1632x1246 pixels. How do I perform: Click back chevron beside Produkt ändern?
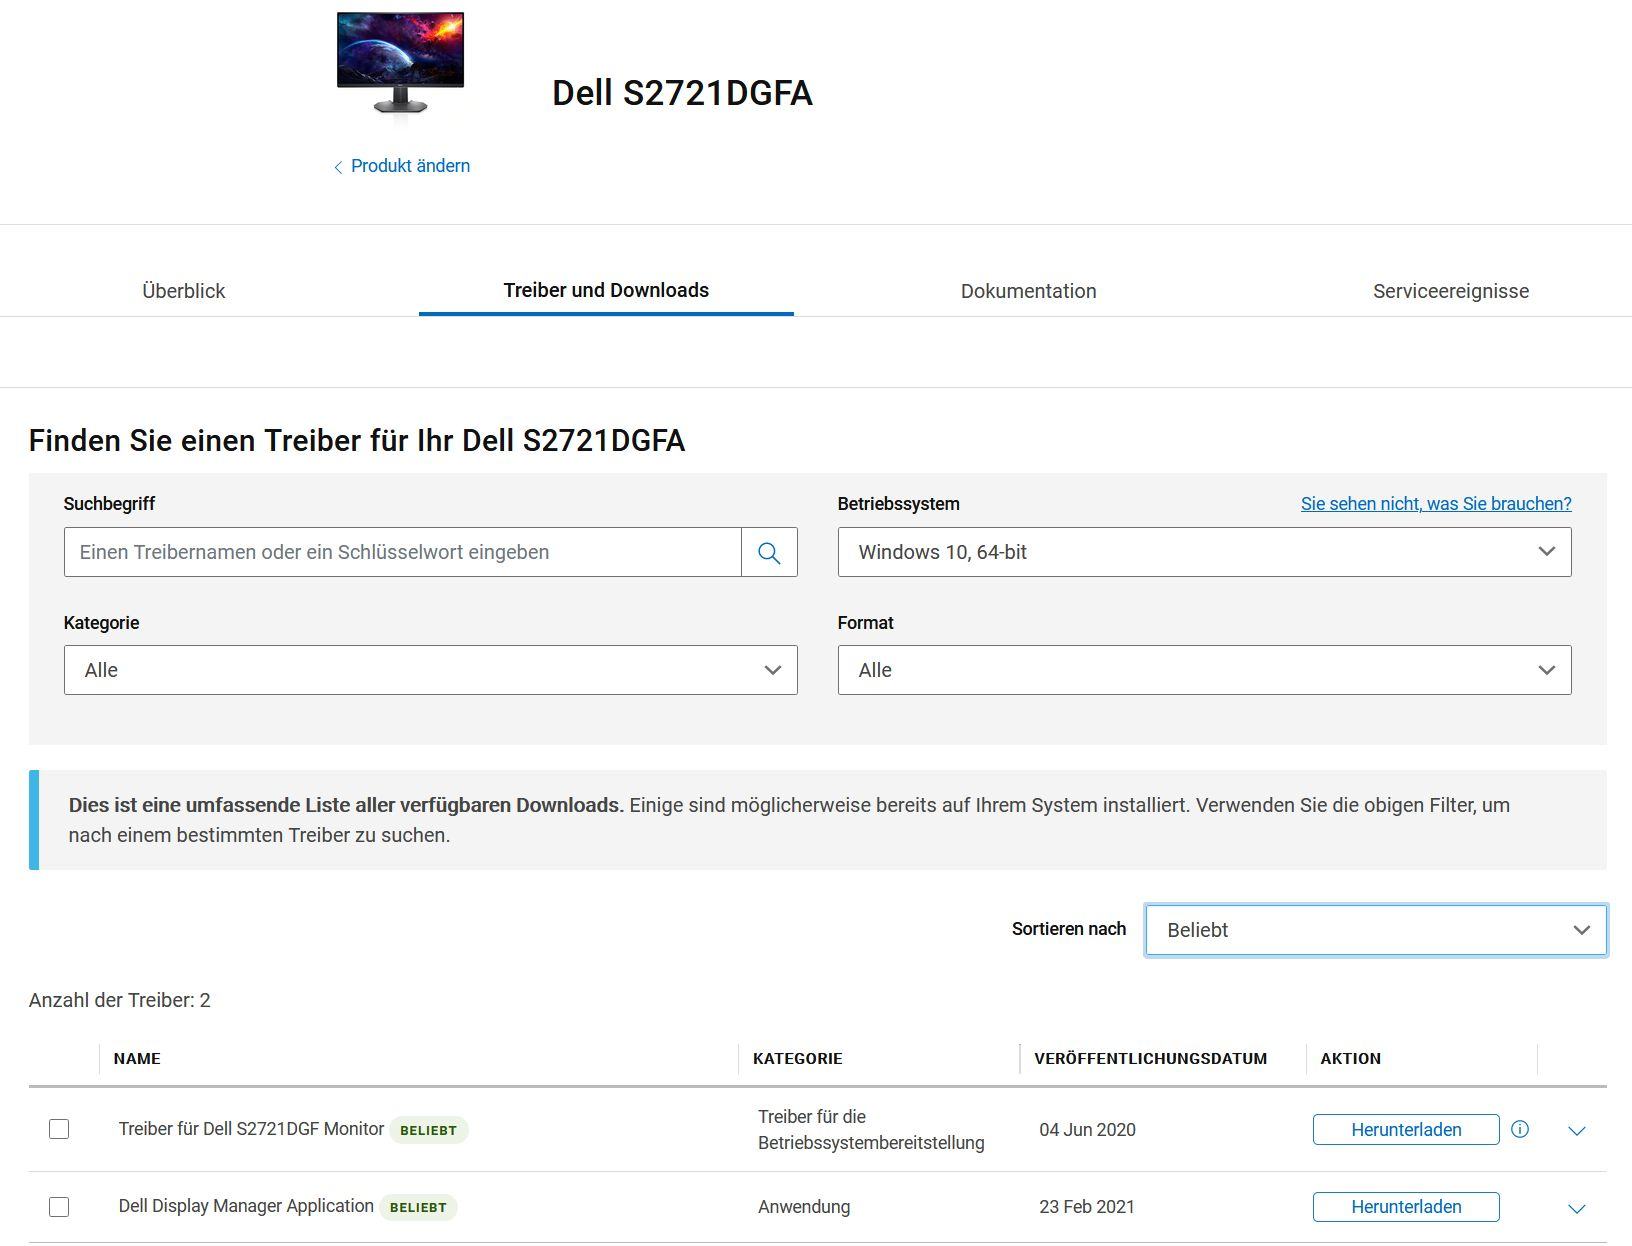(x=338, y=167)
